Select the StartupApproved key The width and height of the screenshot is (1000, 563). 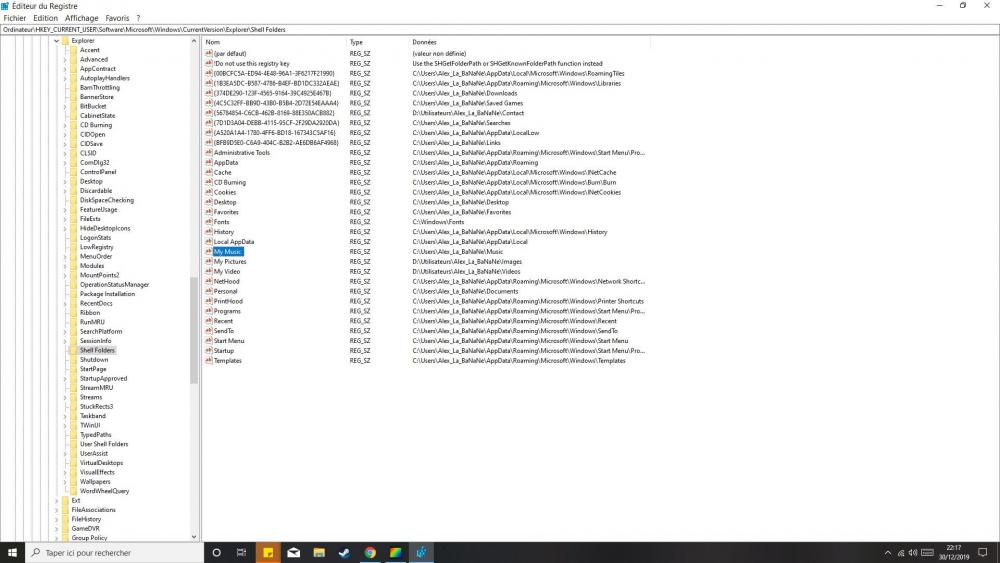pos(103,378)
